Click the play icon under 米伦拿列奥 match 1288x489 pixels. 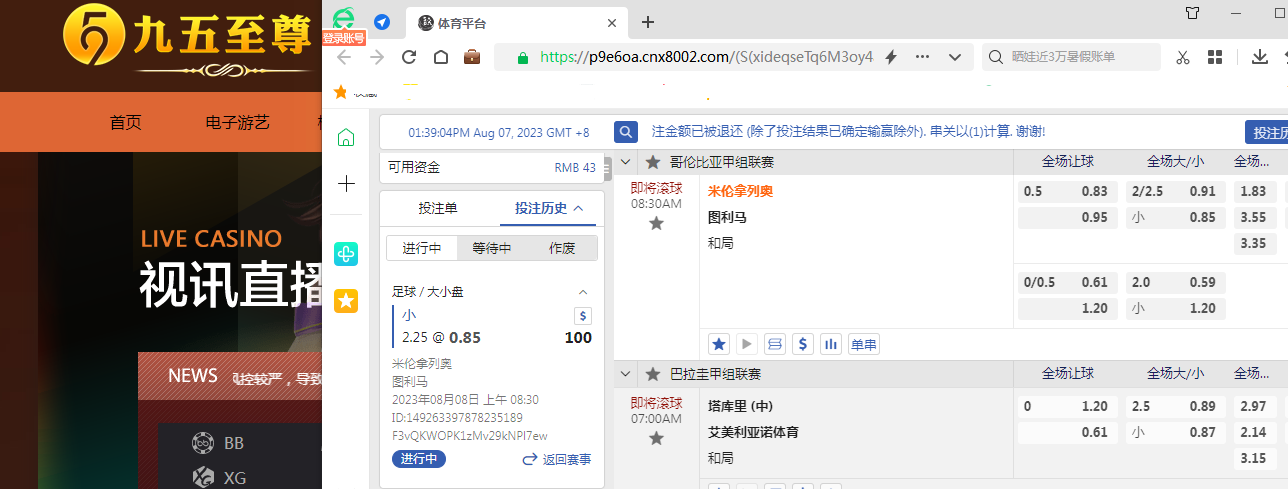click(x=746, y=344)
